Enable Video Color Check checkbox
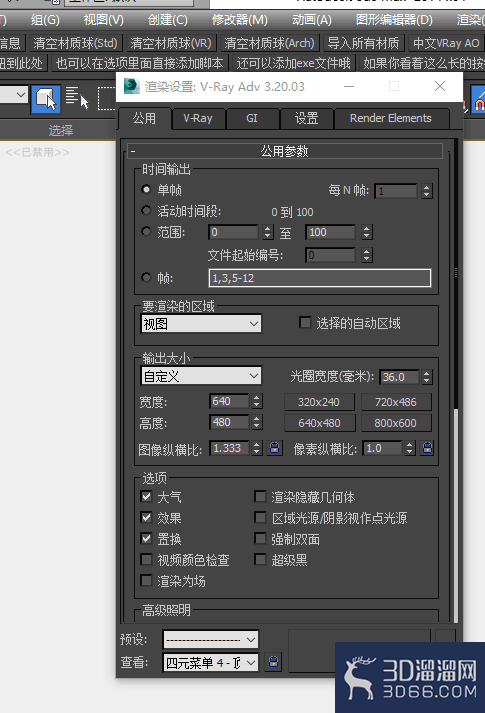This screenshot has height=713, width=485. click(x=146, y=559)
